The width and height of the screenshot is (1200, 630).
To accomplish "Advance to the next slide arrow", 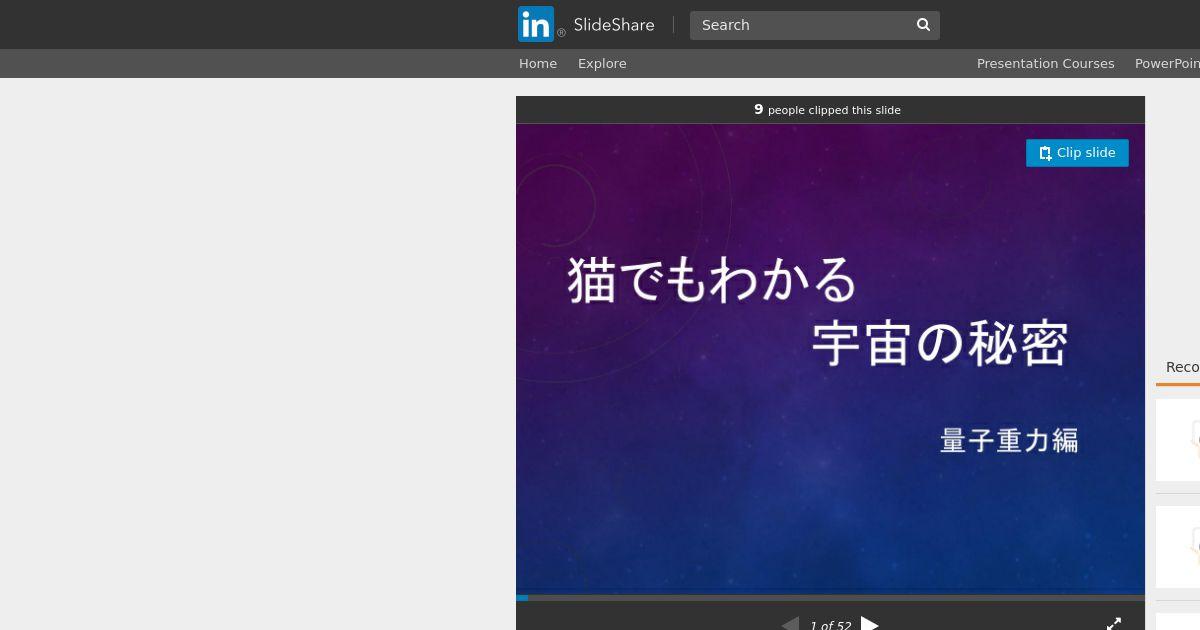I will [x=869, y=624].
